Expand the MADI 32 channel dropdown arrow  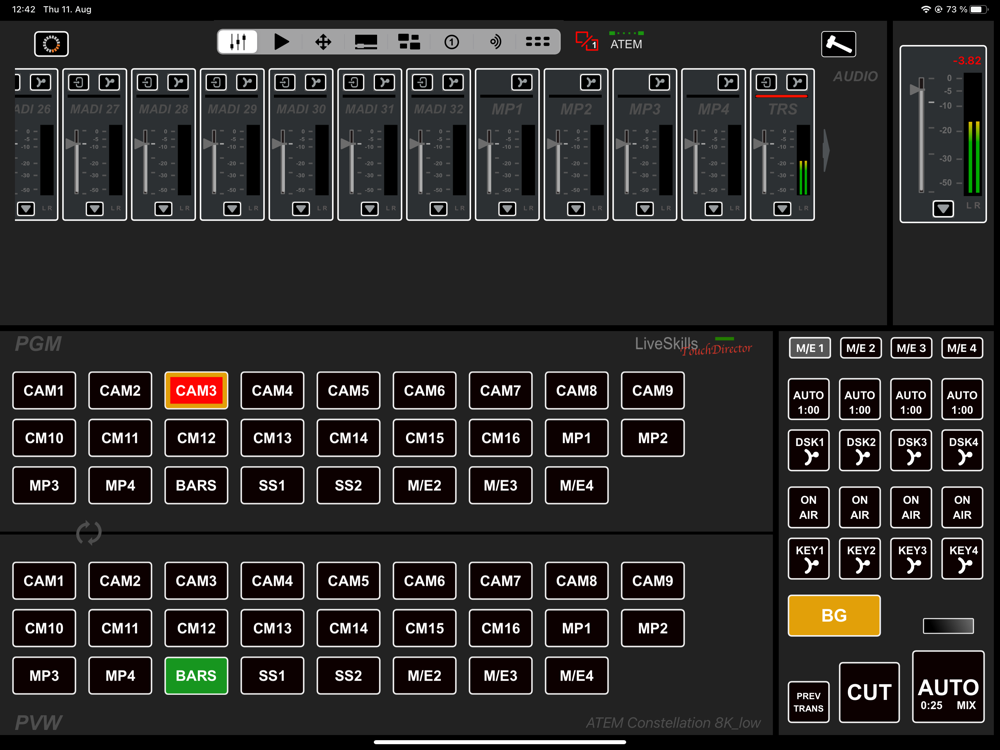click(x=438, y=209)
